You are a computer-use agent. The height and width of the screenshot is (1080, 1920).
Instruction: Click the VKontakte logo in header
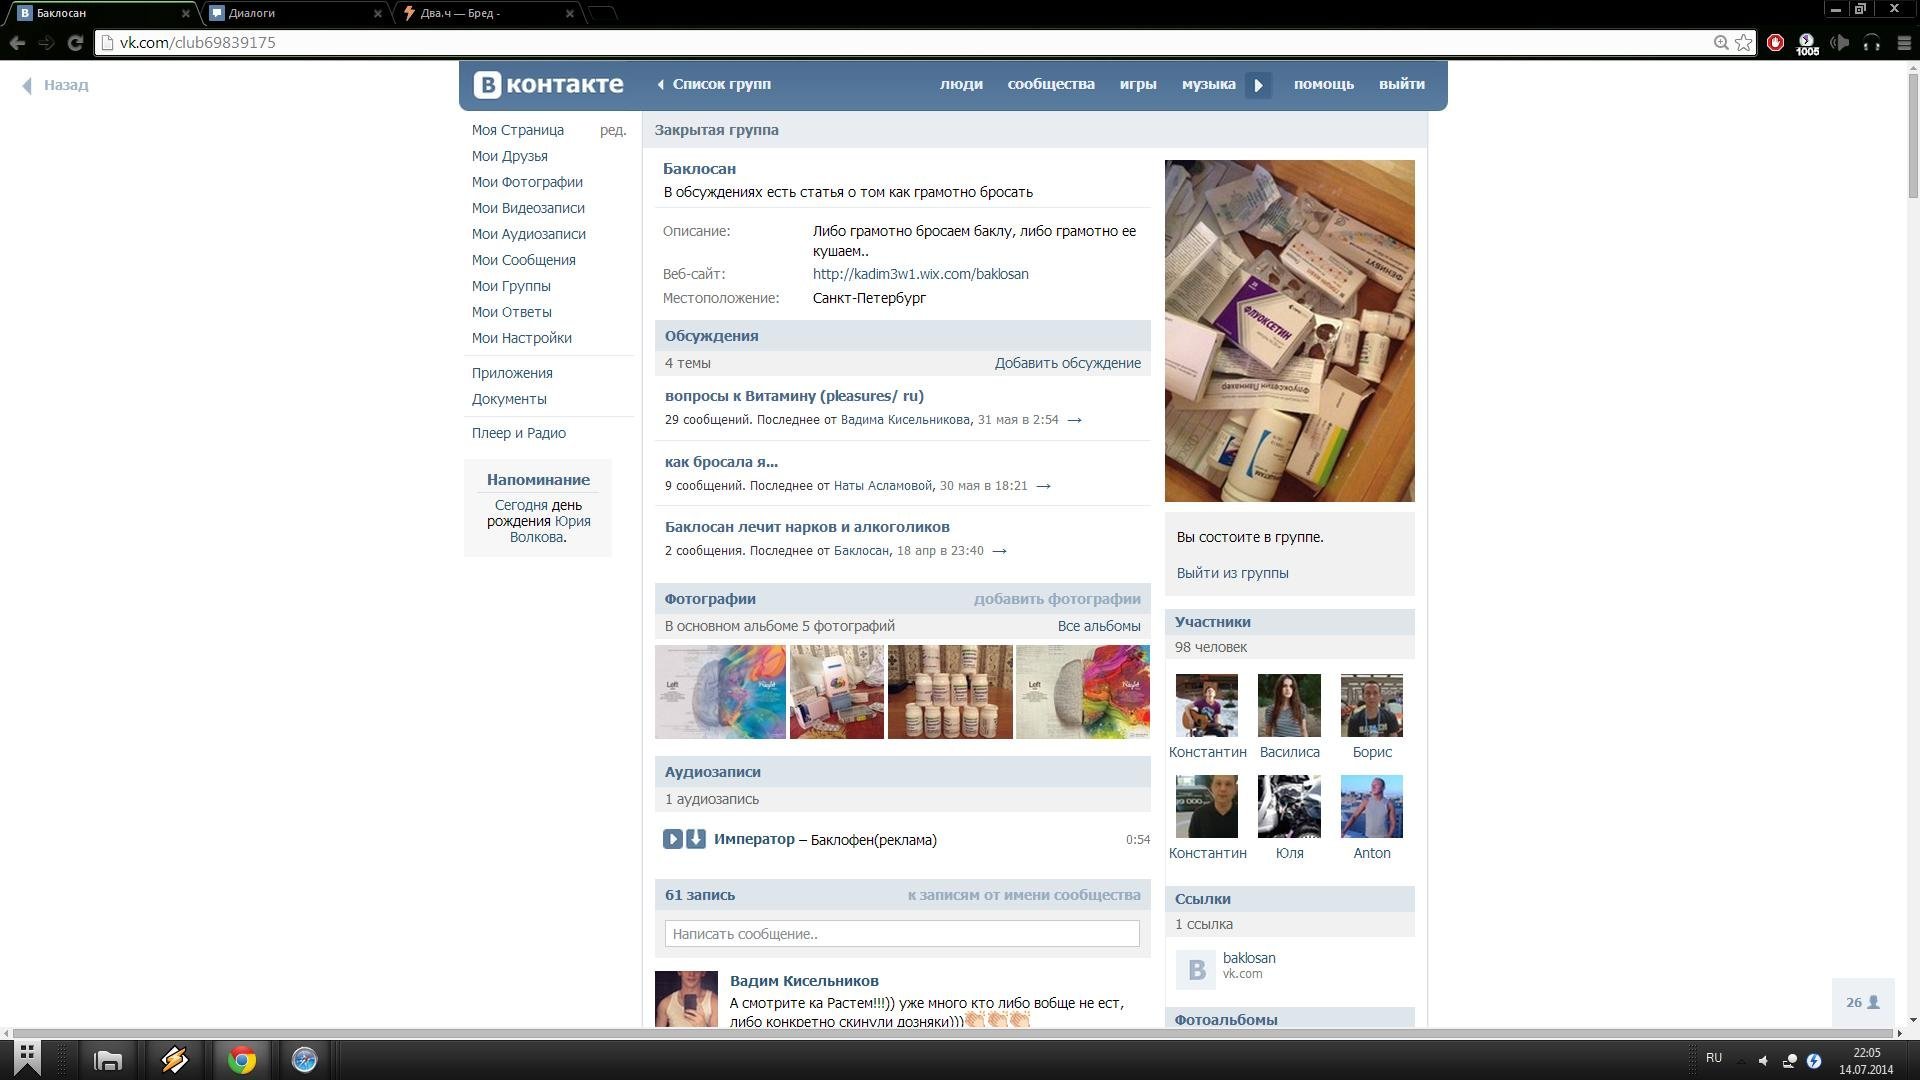pyautogui.click(x=548, y=85)
